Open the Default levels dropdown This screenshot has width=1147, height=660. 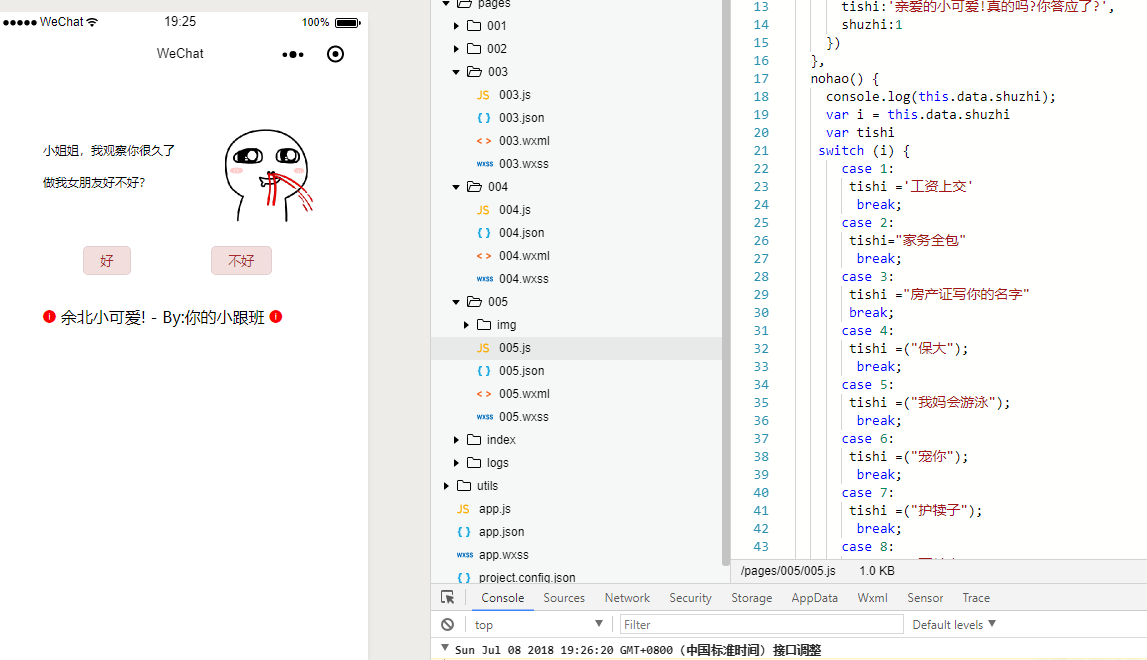coord(954,624)
